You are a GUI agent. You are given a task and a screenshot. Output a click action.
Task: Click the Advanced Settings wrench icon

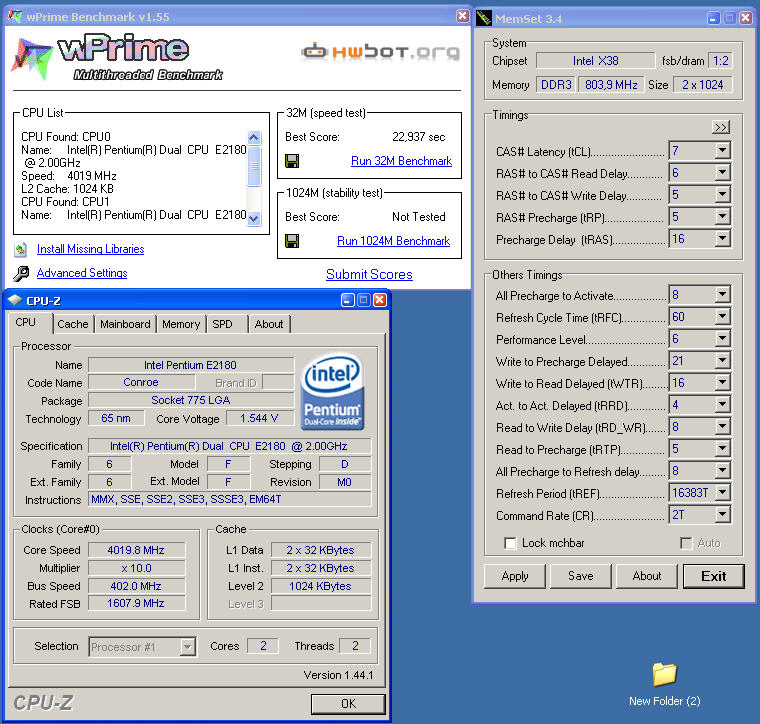pos(21,273)
